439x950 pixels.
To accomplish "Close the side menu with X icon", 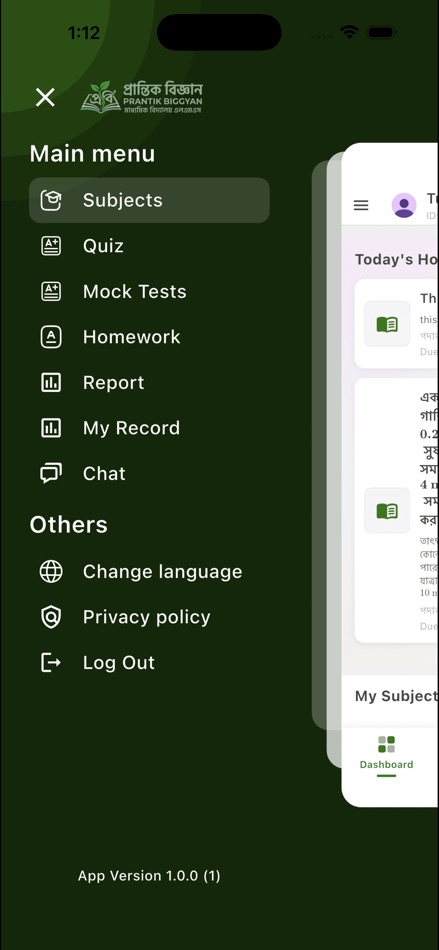I will 45,97.
